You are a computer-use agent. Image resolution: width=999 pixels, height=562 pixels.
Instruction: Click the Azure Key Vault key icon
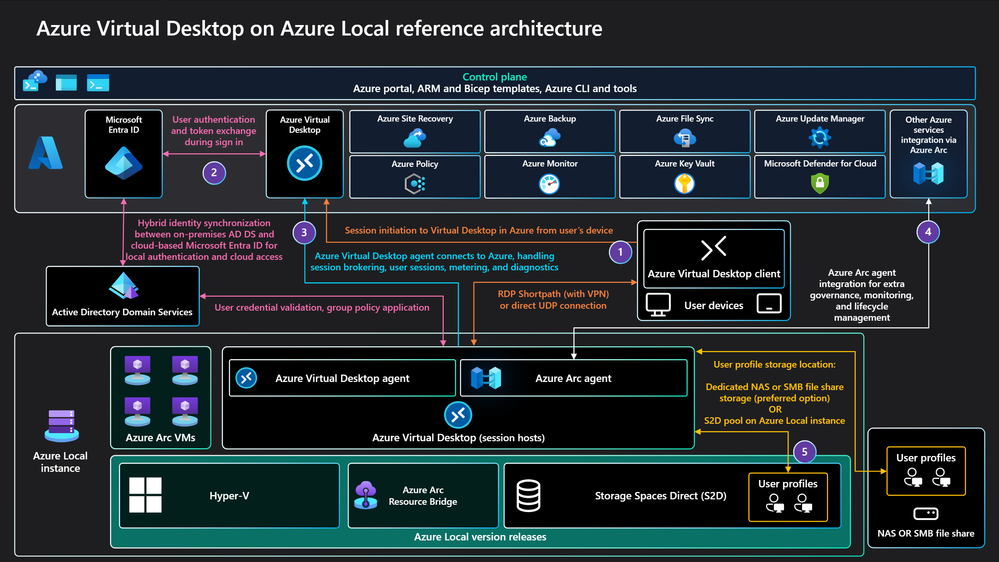click(x=685, y=184)
